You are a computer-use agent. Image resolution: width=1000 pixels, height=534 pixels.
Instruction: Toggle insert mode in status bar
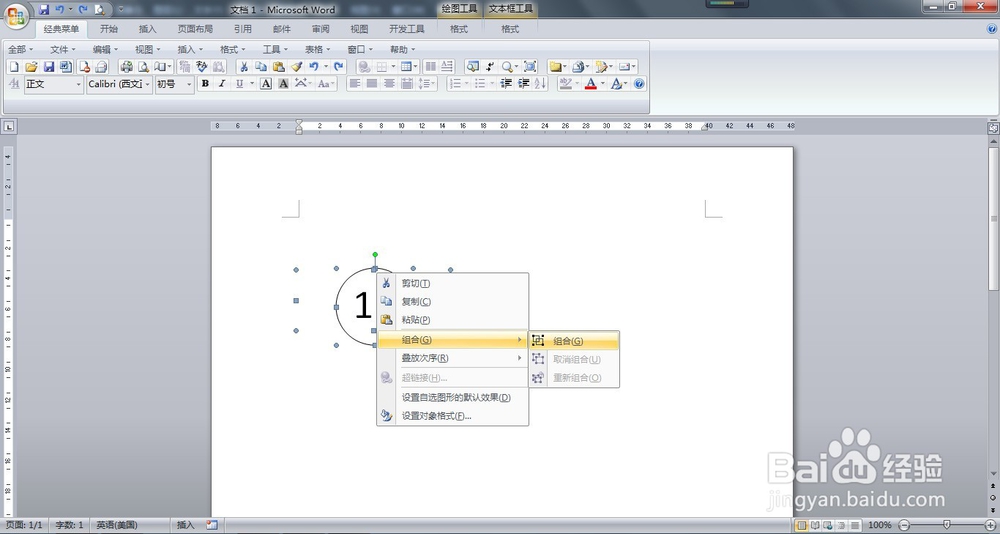pos(185,525)
